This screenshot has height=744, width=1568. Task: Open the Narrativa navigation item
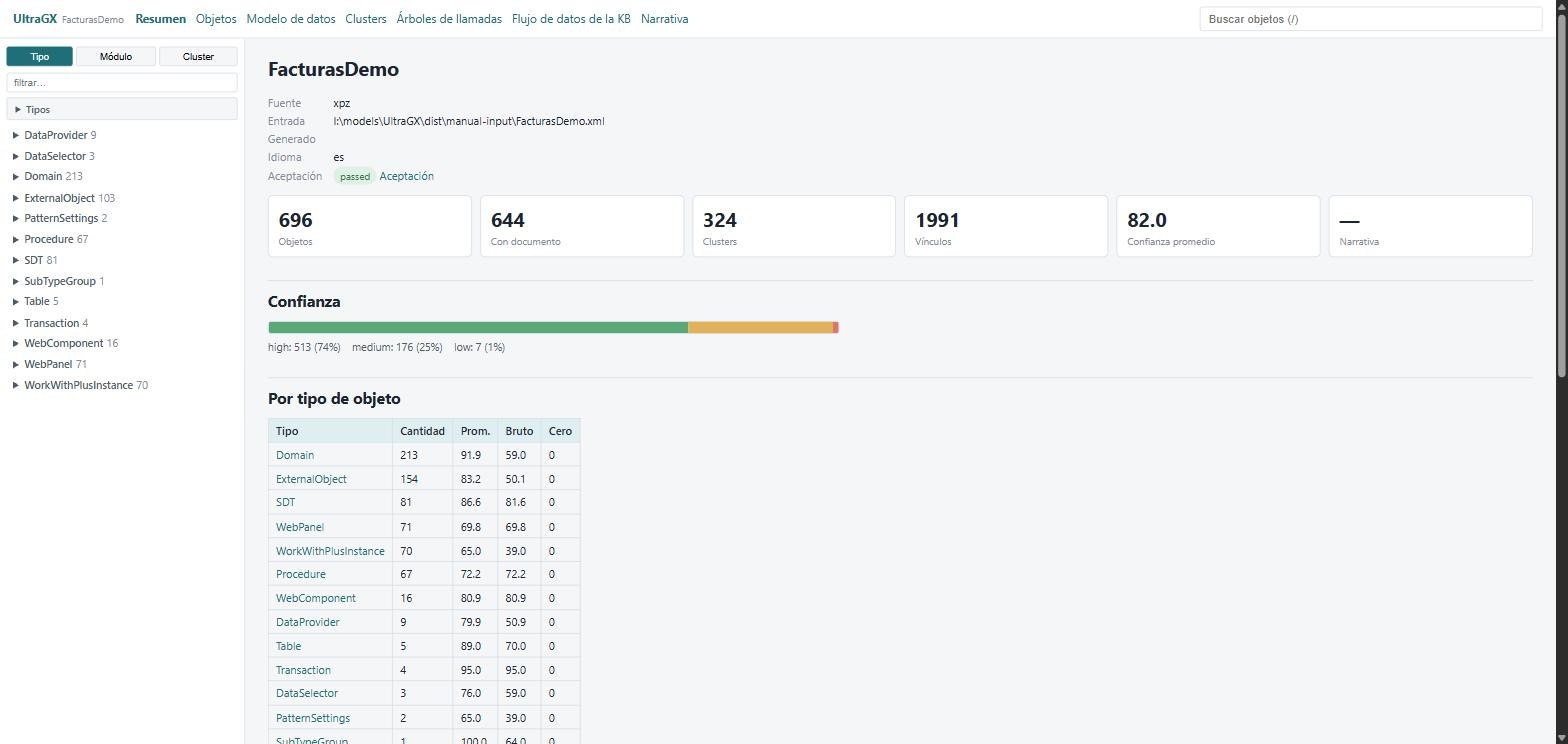664,19
